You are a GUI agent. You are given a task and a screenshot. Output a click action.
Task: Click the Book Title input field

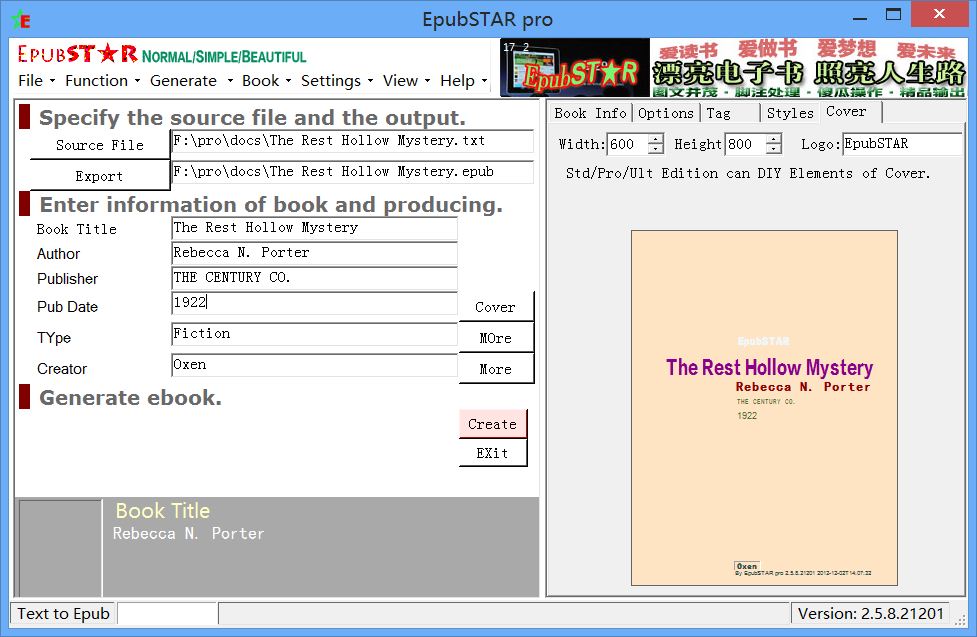[x=314, y=228]
